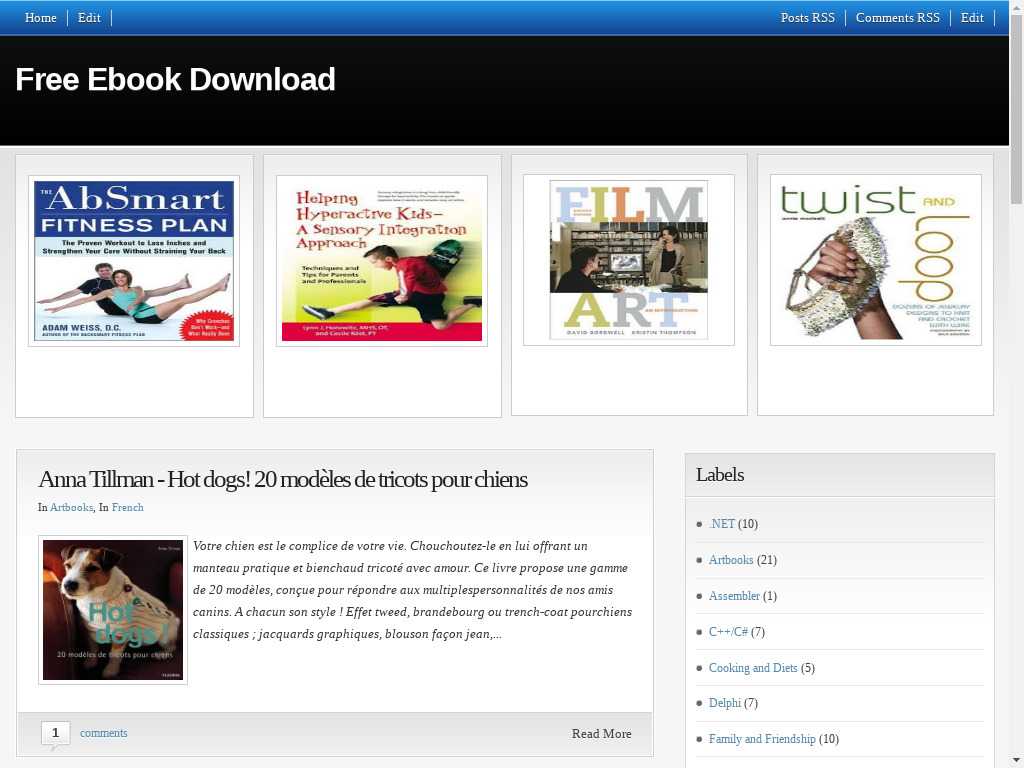The width and height of the screenshot is (1024, 768).
Task: Open the Cooking and Diets label
Action: click(x=753, y=667)
